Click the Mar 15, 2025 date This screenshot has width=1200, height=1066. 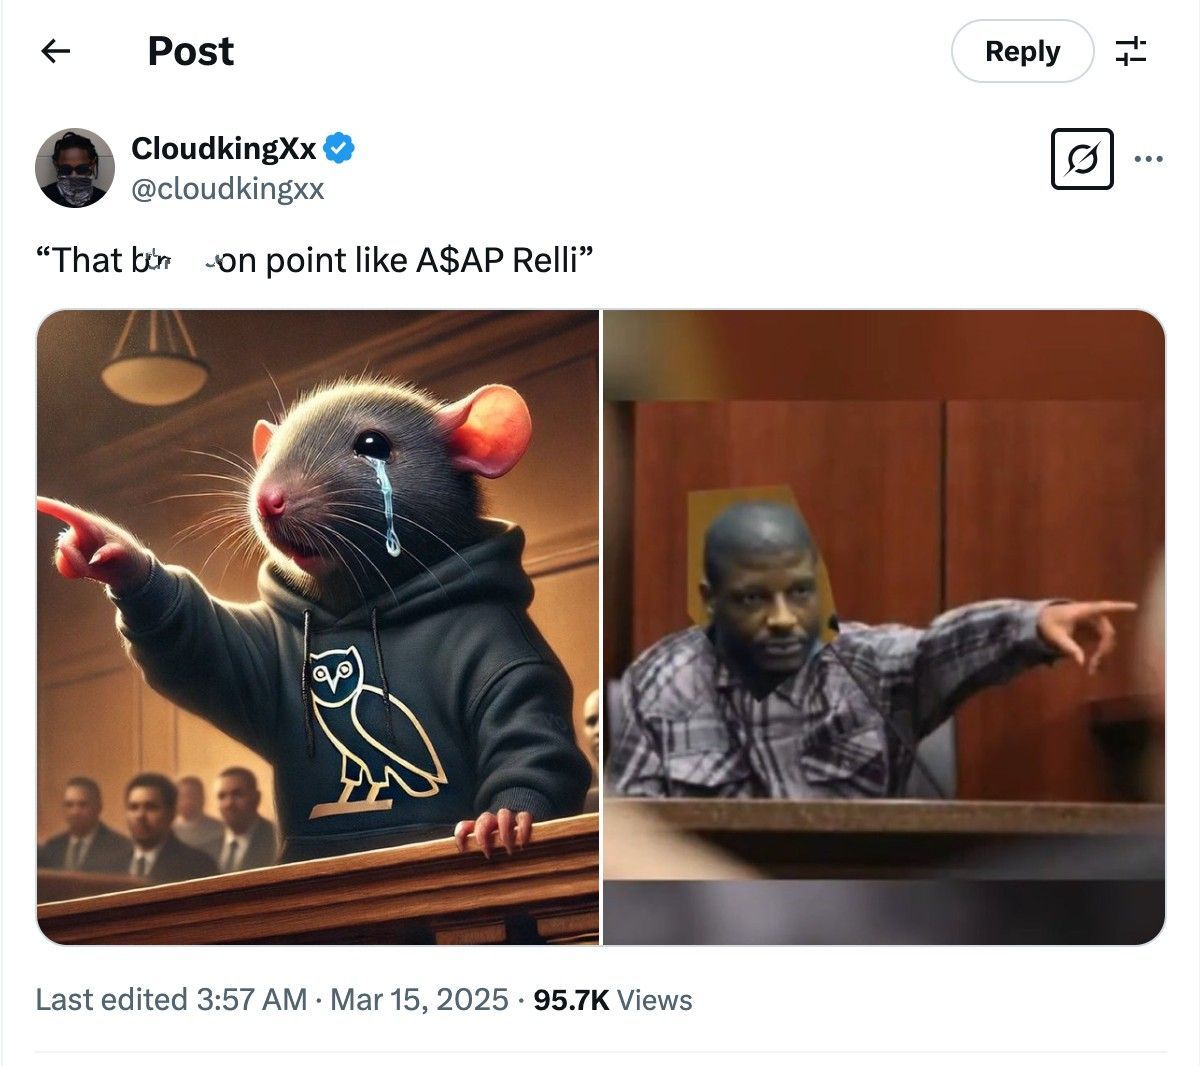pos(419,1000)
